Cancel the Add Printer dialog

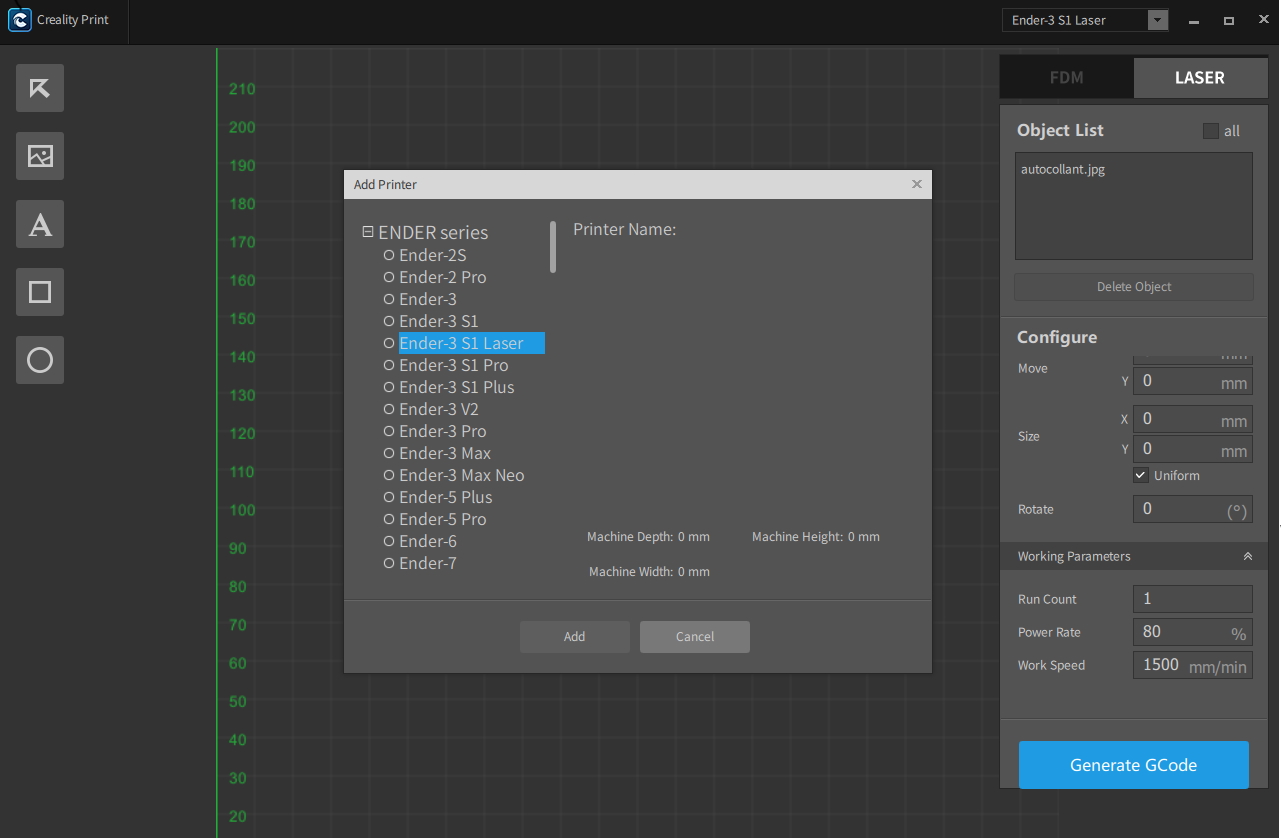695,637
